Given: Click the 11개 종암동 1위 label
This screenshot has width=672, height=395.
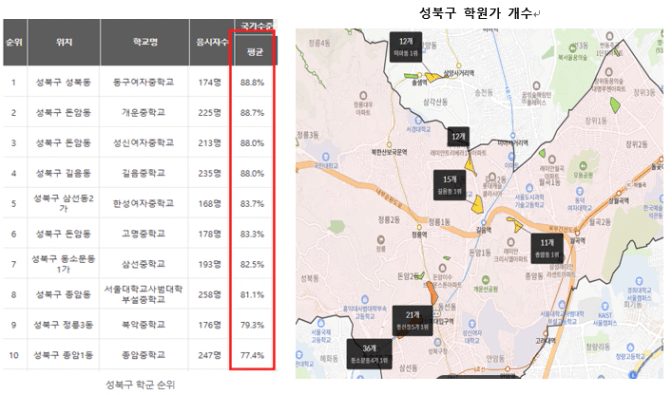Looking at the screenshot, I should tap(547, 248).
